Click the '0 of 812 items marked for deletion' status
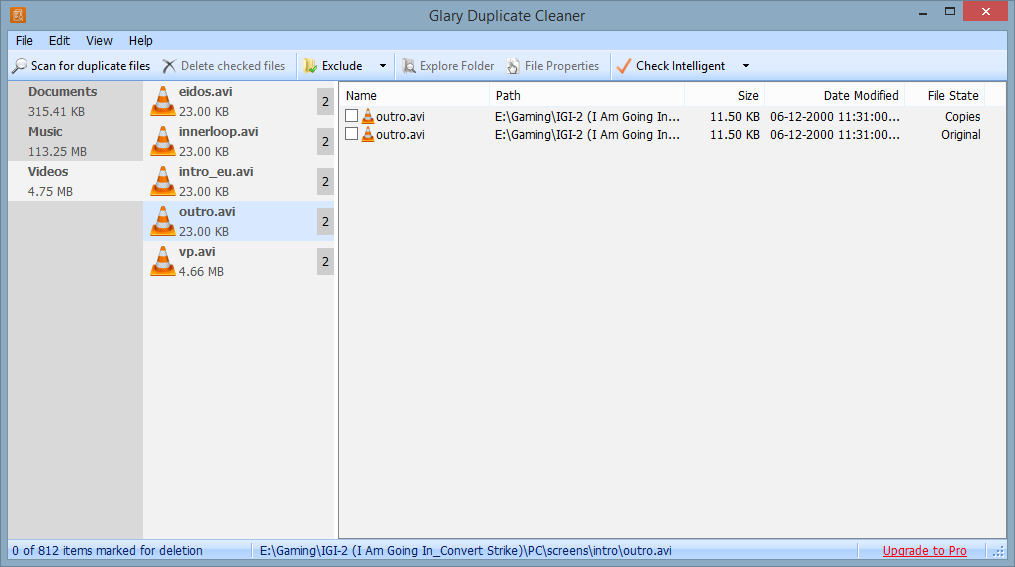This screenshot has height=567, width=1015. pos(107,551)
